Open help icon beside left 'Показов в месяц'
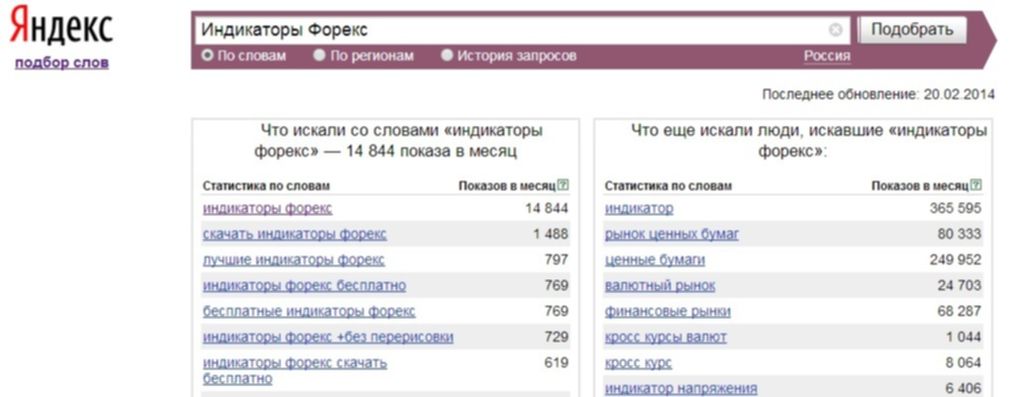The width and height of the screenshot is (1024, 397). click(564, 185)
